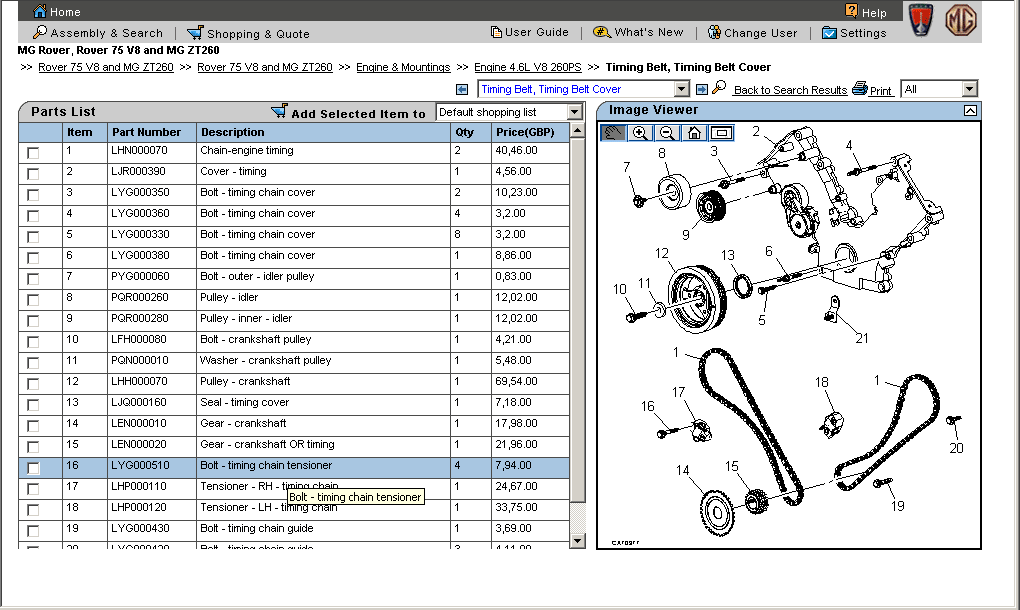
Task: Select the pan hand tool in Image Viewer
Action: [613, 133]
